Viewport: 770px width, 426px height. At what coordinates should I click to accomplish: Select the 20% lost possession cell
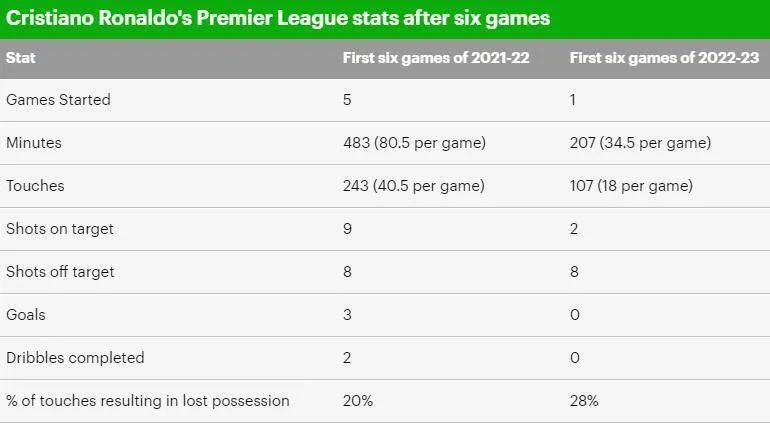(358, 401)
